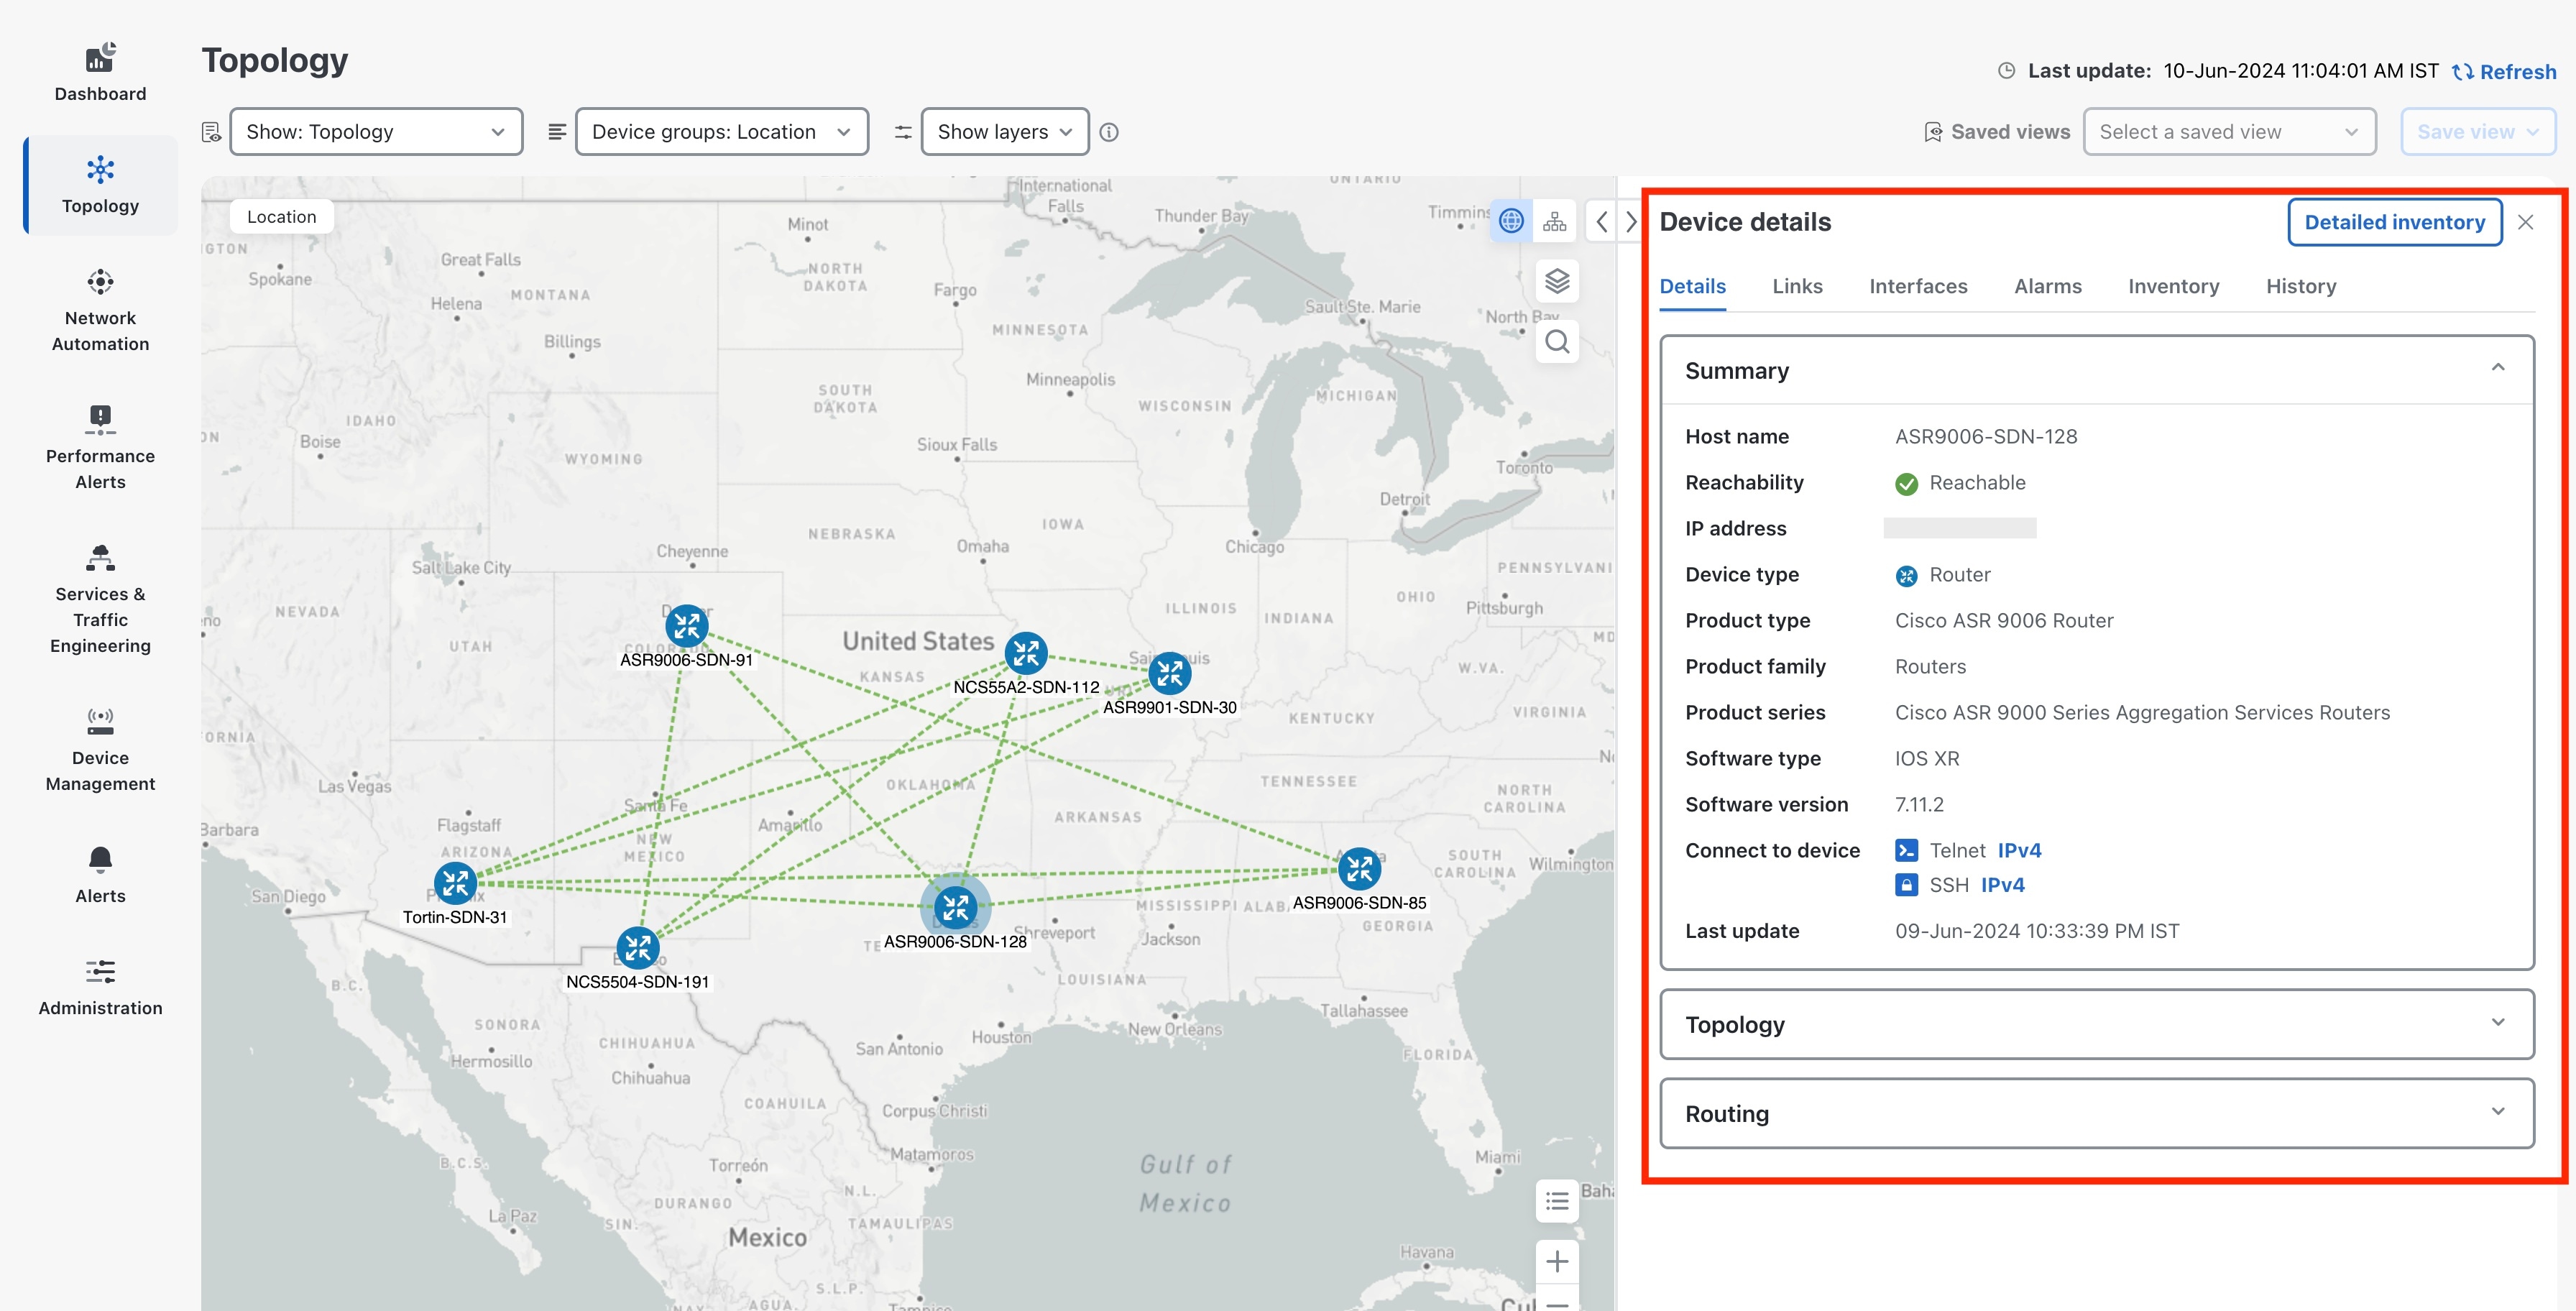Open Network Automation in sidebar
Image resolution: width=2576 pixels, height=1311 pixels.
100,310
